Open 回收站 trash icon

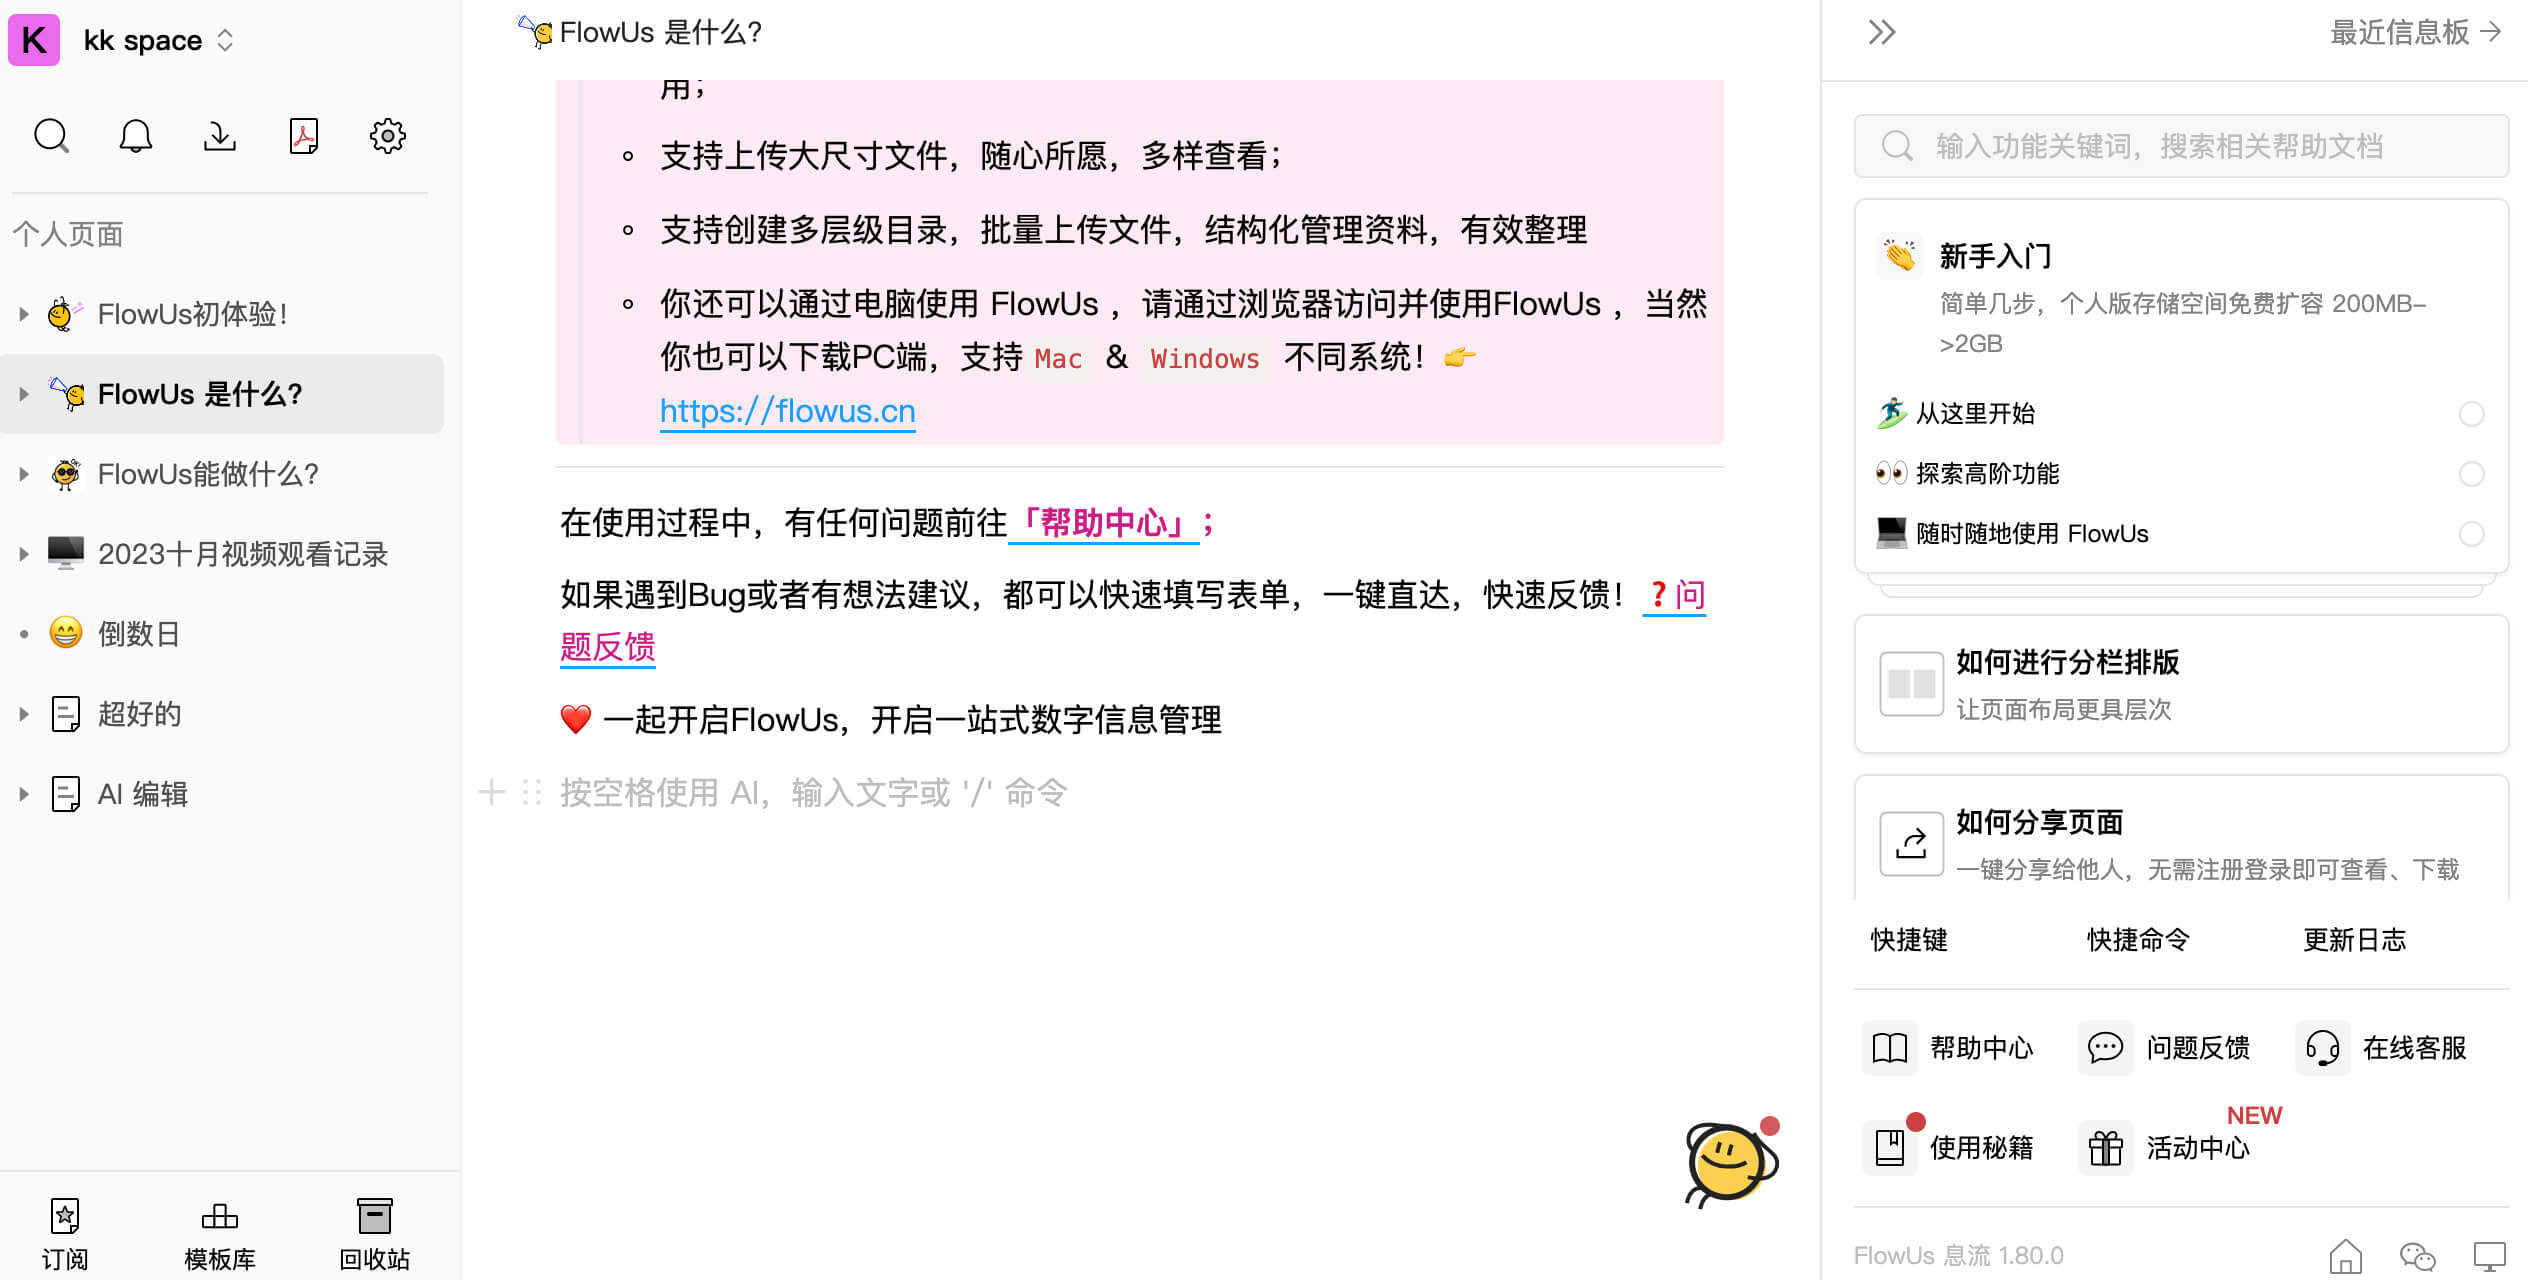[x=375, y=1234]
